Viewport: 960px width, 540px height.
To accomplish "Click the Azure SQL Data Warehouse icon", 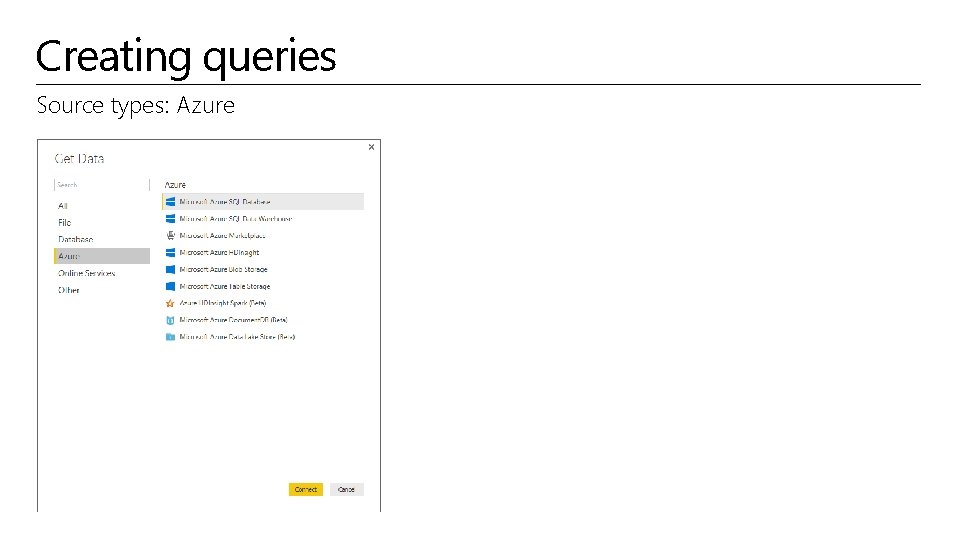I will tap(170, 219).
